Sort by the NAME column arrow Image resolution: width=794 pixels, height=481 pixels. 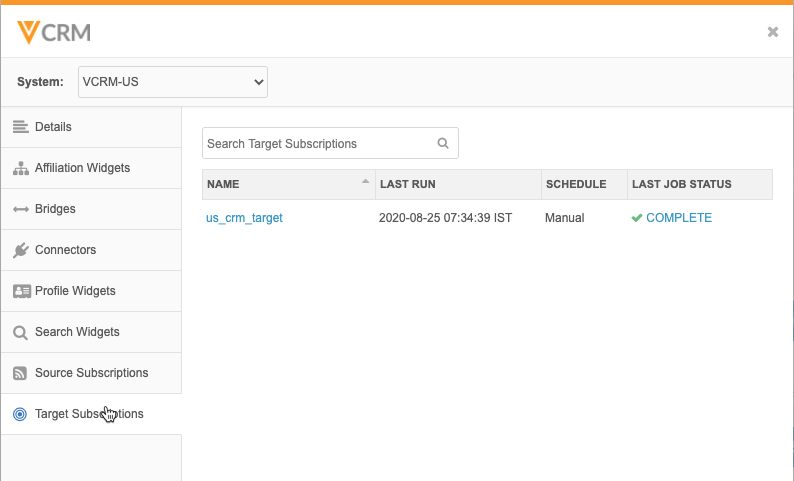pos(365,183)
